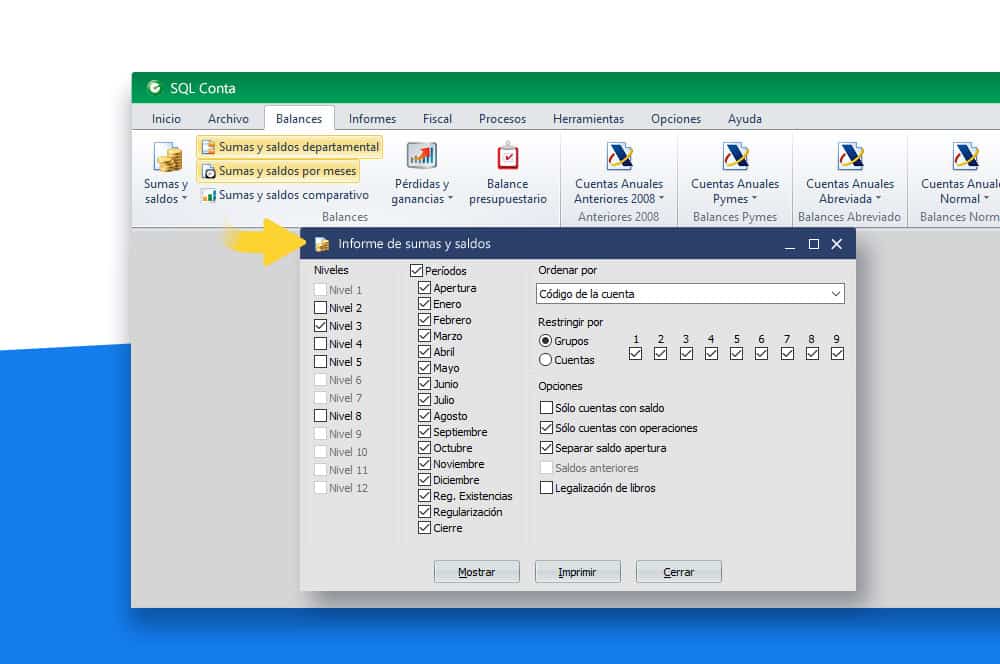Expand the Ordenar por dropdown

835,294
